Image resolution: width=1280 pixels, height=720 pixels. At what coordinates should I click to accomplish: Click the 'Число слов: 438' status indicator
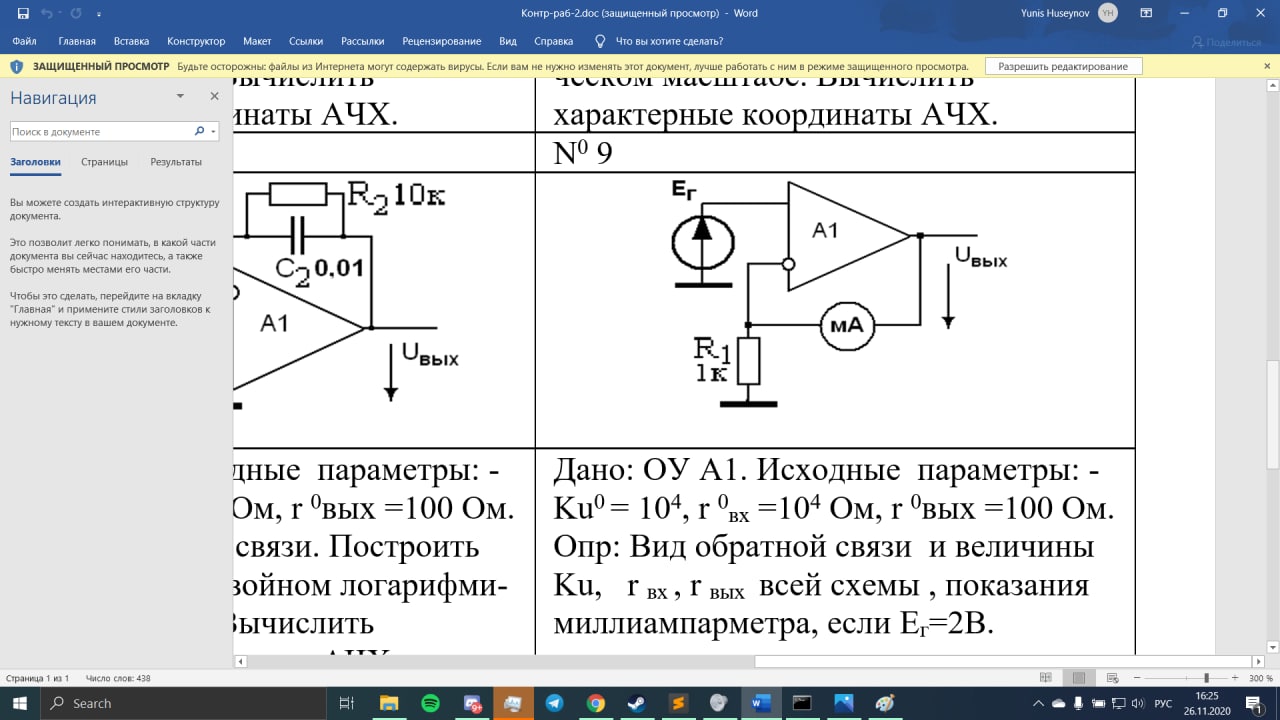point(118,678)
